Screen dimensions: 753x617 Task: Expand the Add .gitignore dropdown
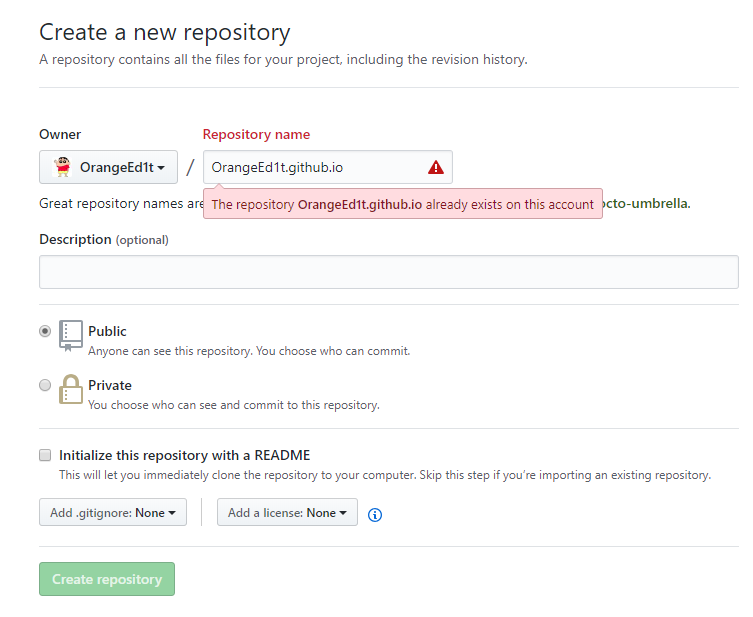point(112,513)
